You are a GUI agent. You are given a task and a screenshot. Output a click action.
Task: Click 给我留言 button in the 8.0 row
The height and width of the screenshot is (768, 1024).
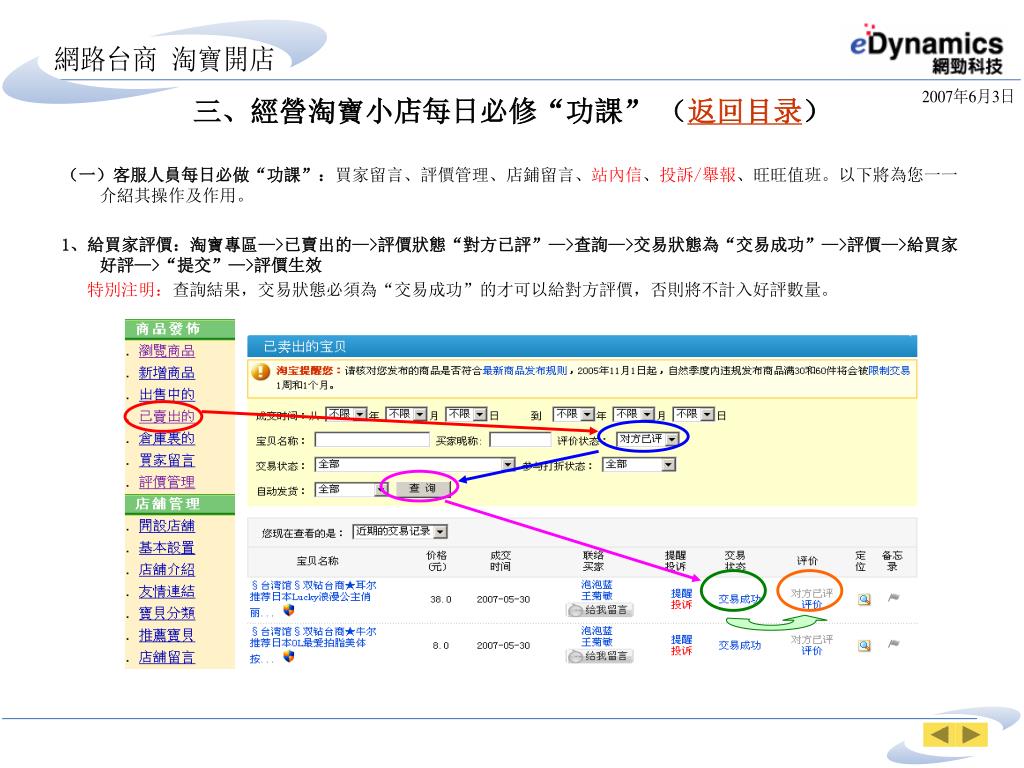pos(600,656)
